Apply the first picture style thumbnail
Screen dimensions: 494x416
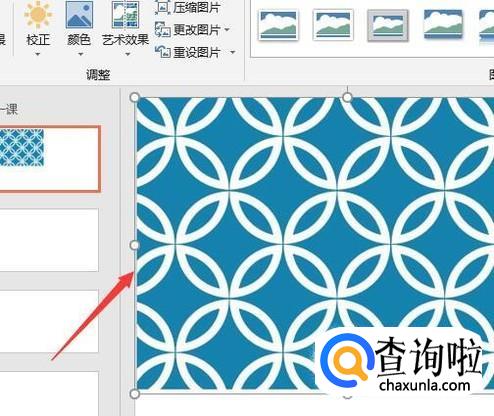[x=278, y=25]
